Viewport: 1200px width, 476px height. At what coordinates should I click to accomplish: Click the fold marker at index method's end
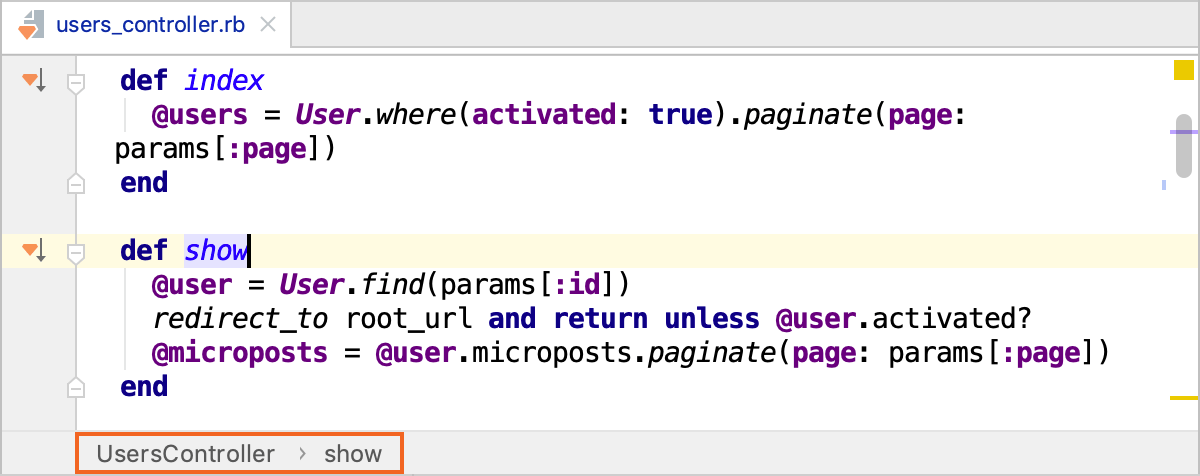point(75,183)
